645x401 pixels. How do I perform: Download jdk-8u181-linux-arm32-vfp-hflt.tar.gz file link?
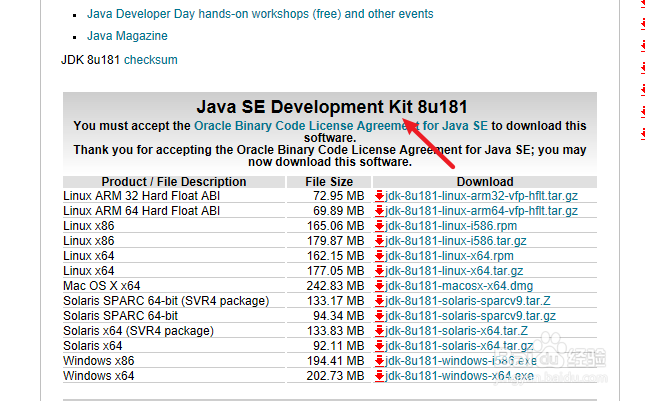481,196
